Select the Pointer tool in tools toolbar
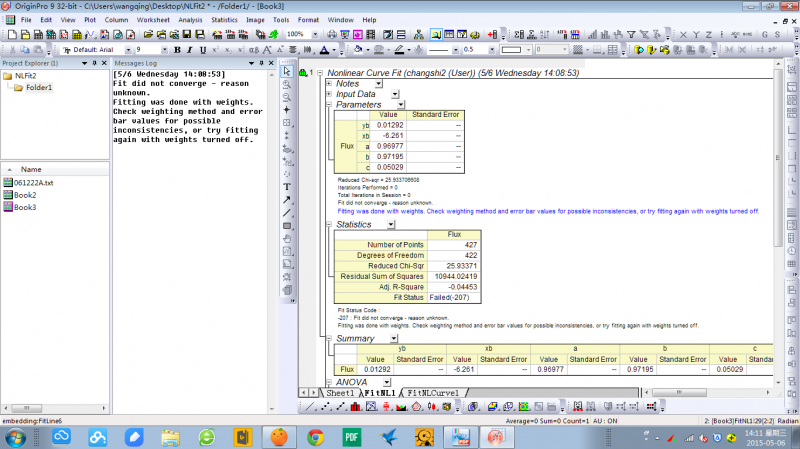Image resolution: width=800 pixels, height=449 pixels. [x=287, y=72]
